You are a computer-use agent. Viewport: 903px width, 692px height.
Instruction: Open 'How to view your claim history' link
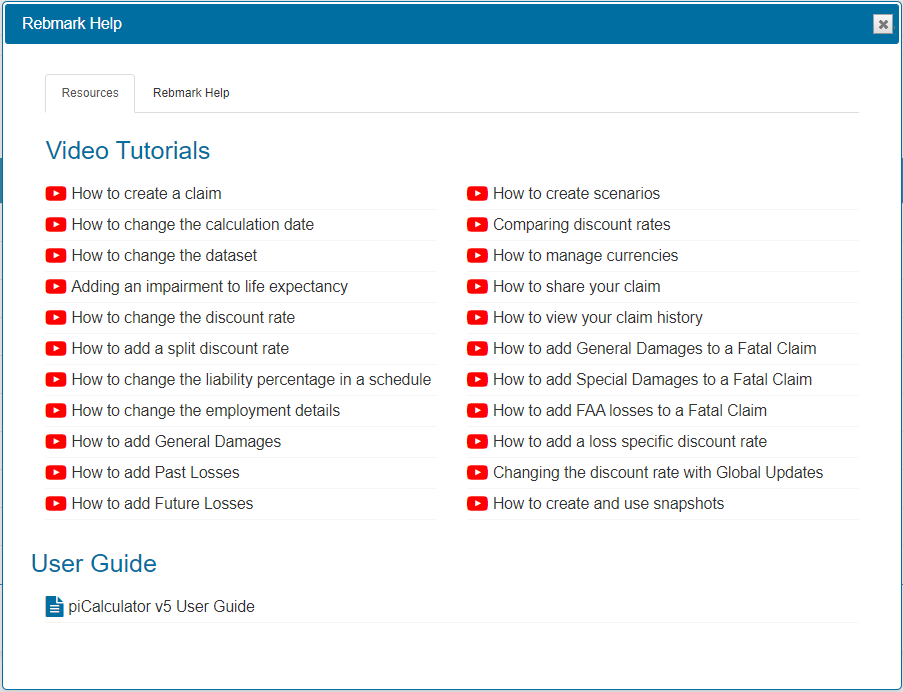pos(598,318)
